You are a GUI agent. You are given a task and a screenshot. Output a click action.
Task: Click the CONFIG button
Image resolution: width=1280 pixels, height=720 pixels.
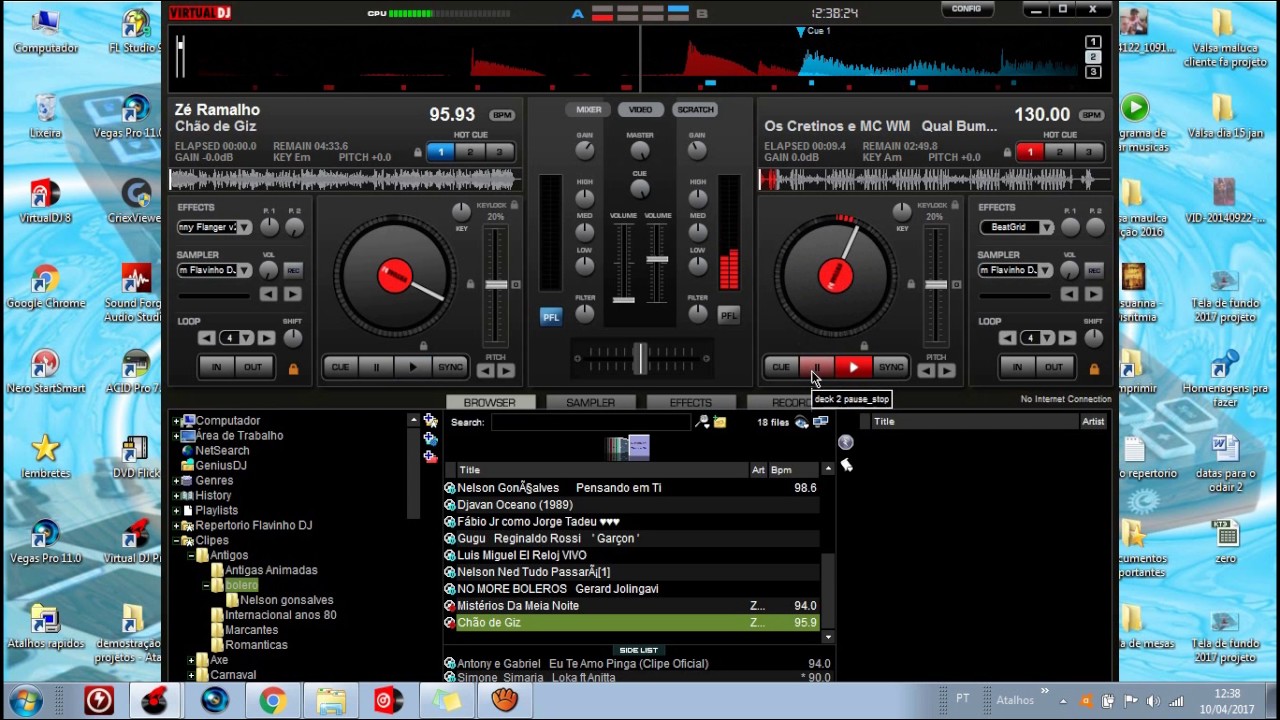(x=967, y=9)
